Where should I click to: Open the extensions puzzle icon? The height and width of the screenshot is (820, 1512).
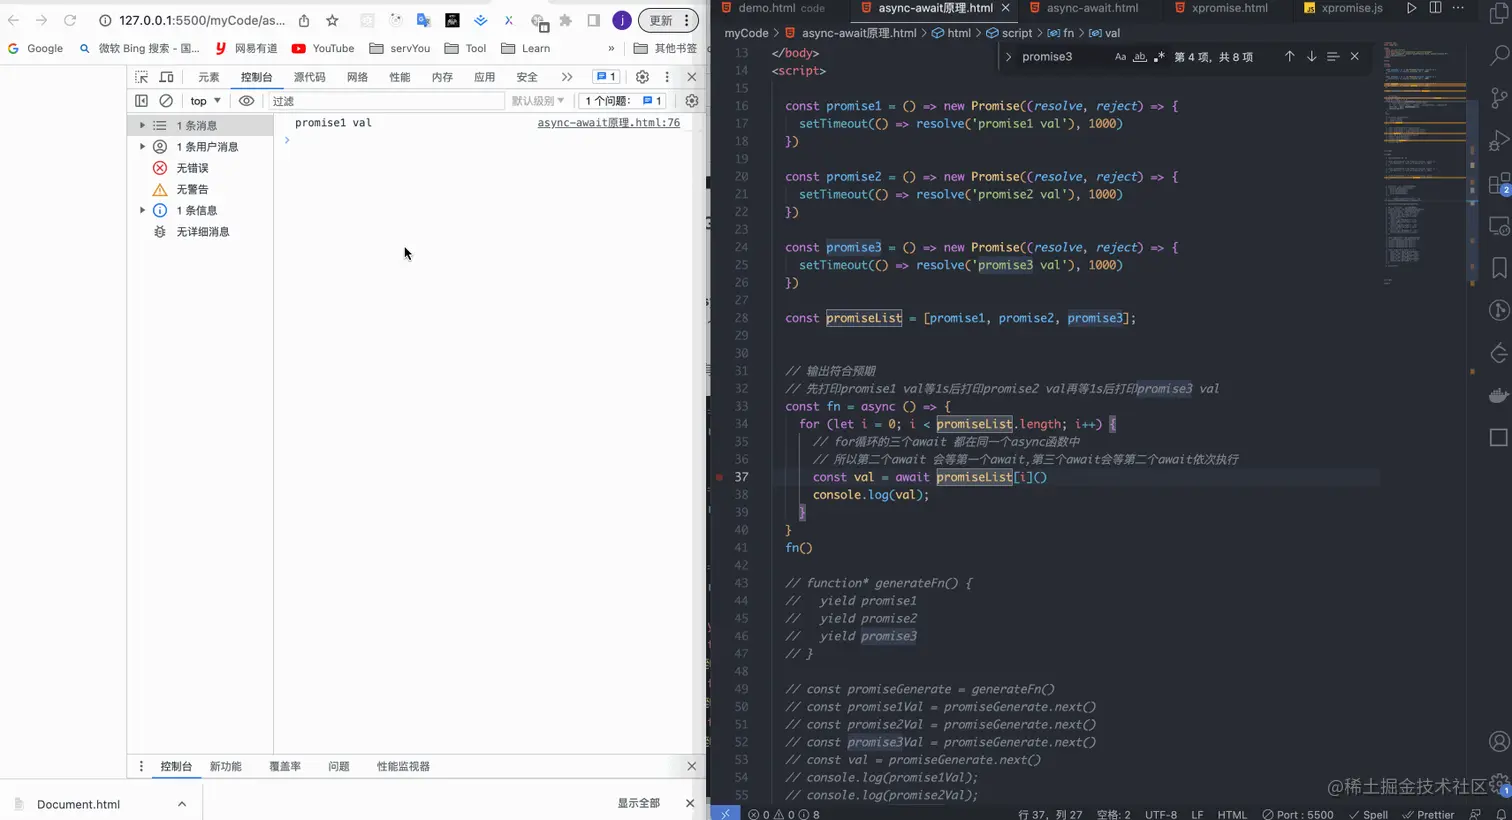click(x=566, y=20)
